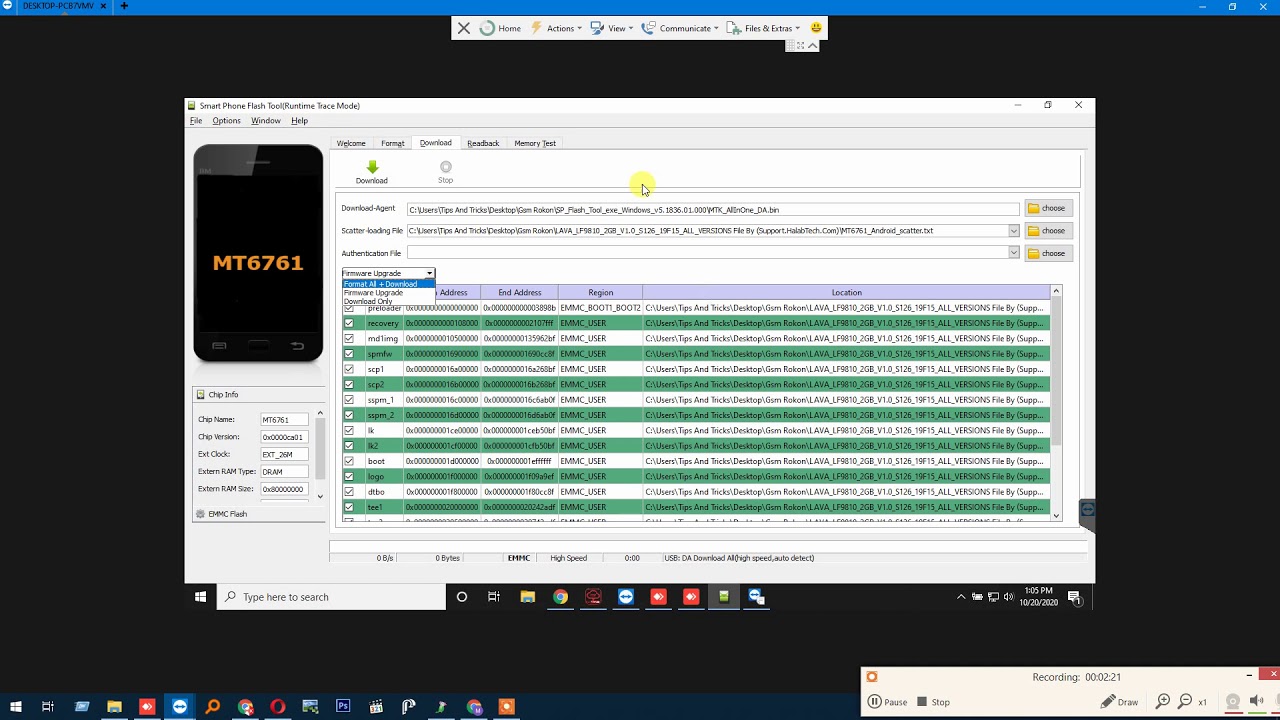Uncheck the spmfw partition checkbox
The image size is (1280, 720).
pyautogui.click(x=349, y=354)
